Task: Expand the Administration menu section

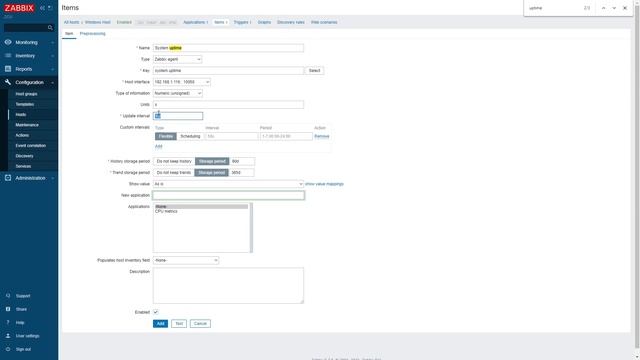Action: [x=53, y=178]
